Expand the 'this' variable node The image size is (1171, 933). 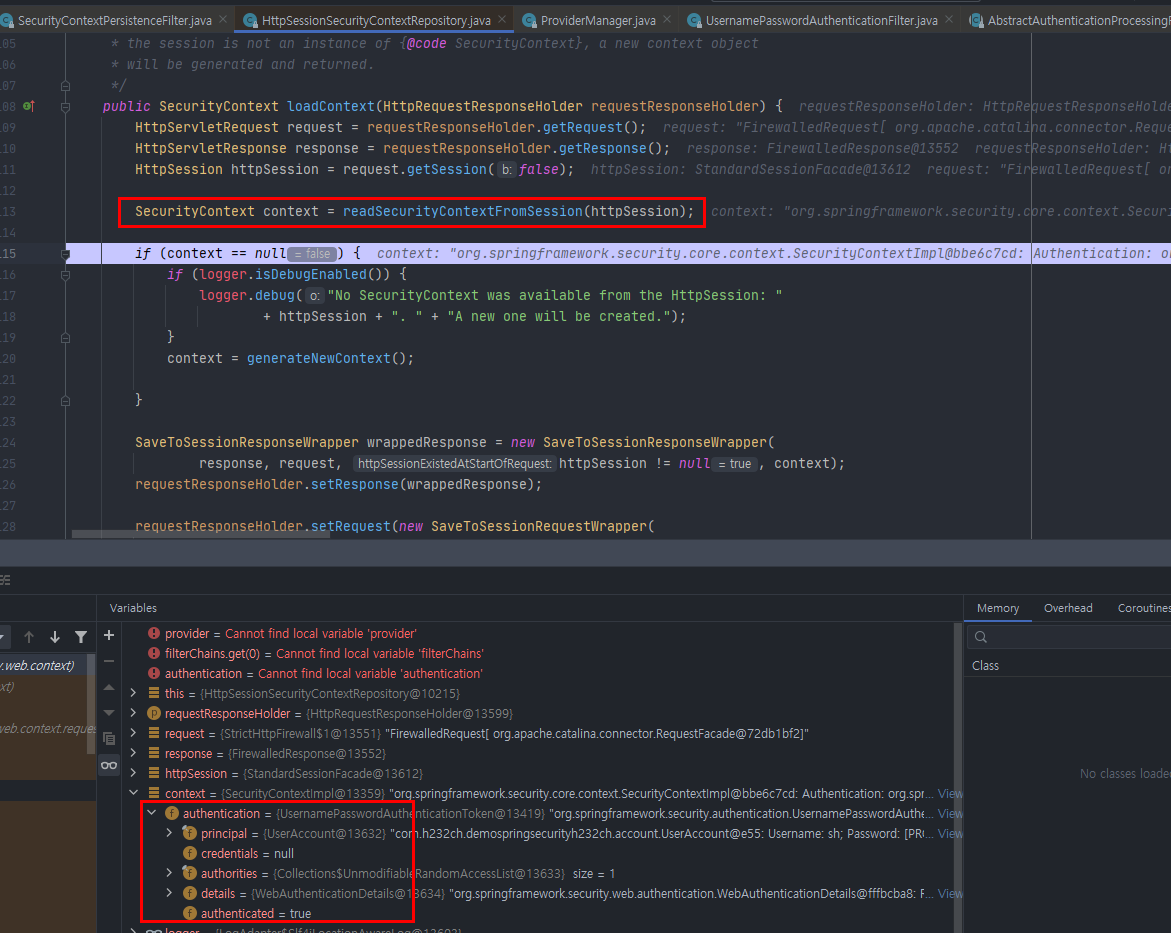pos(134,693)
